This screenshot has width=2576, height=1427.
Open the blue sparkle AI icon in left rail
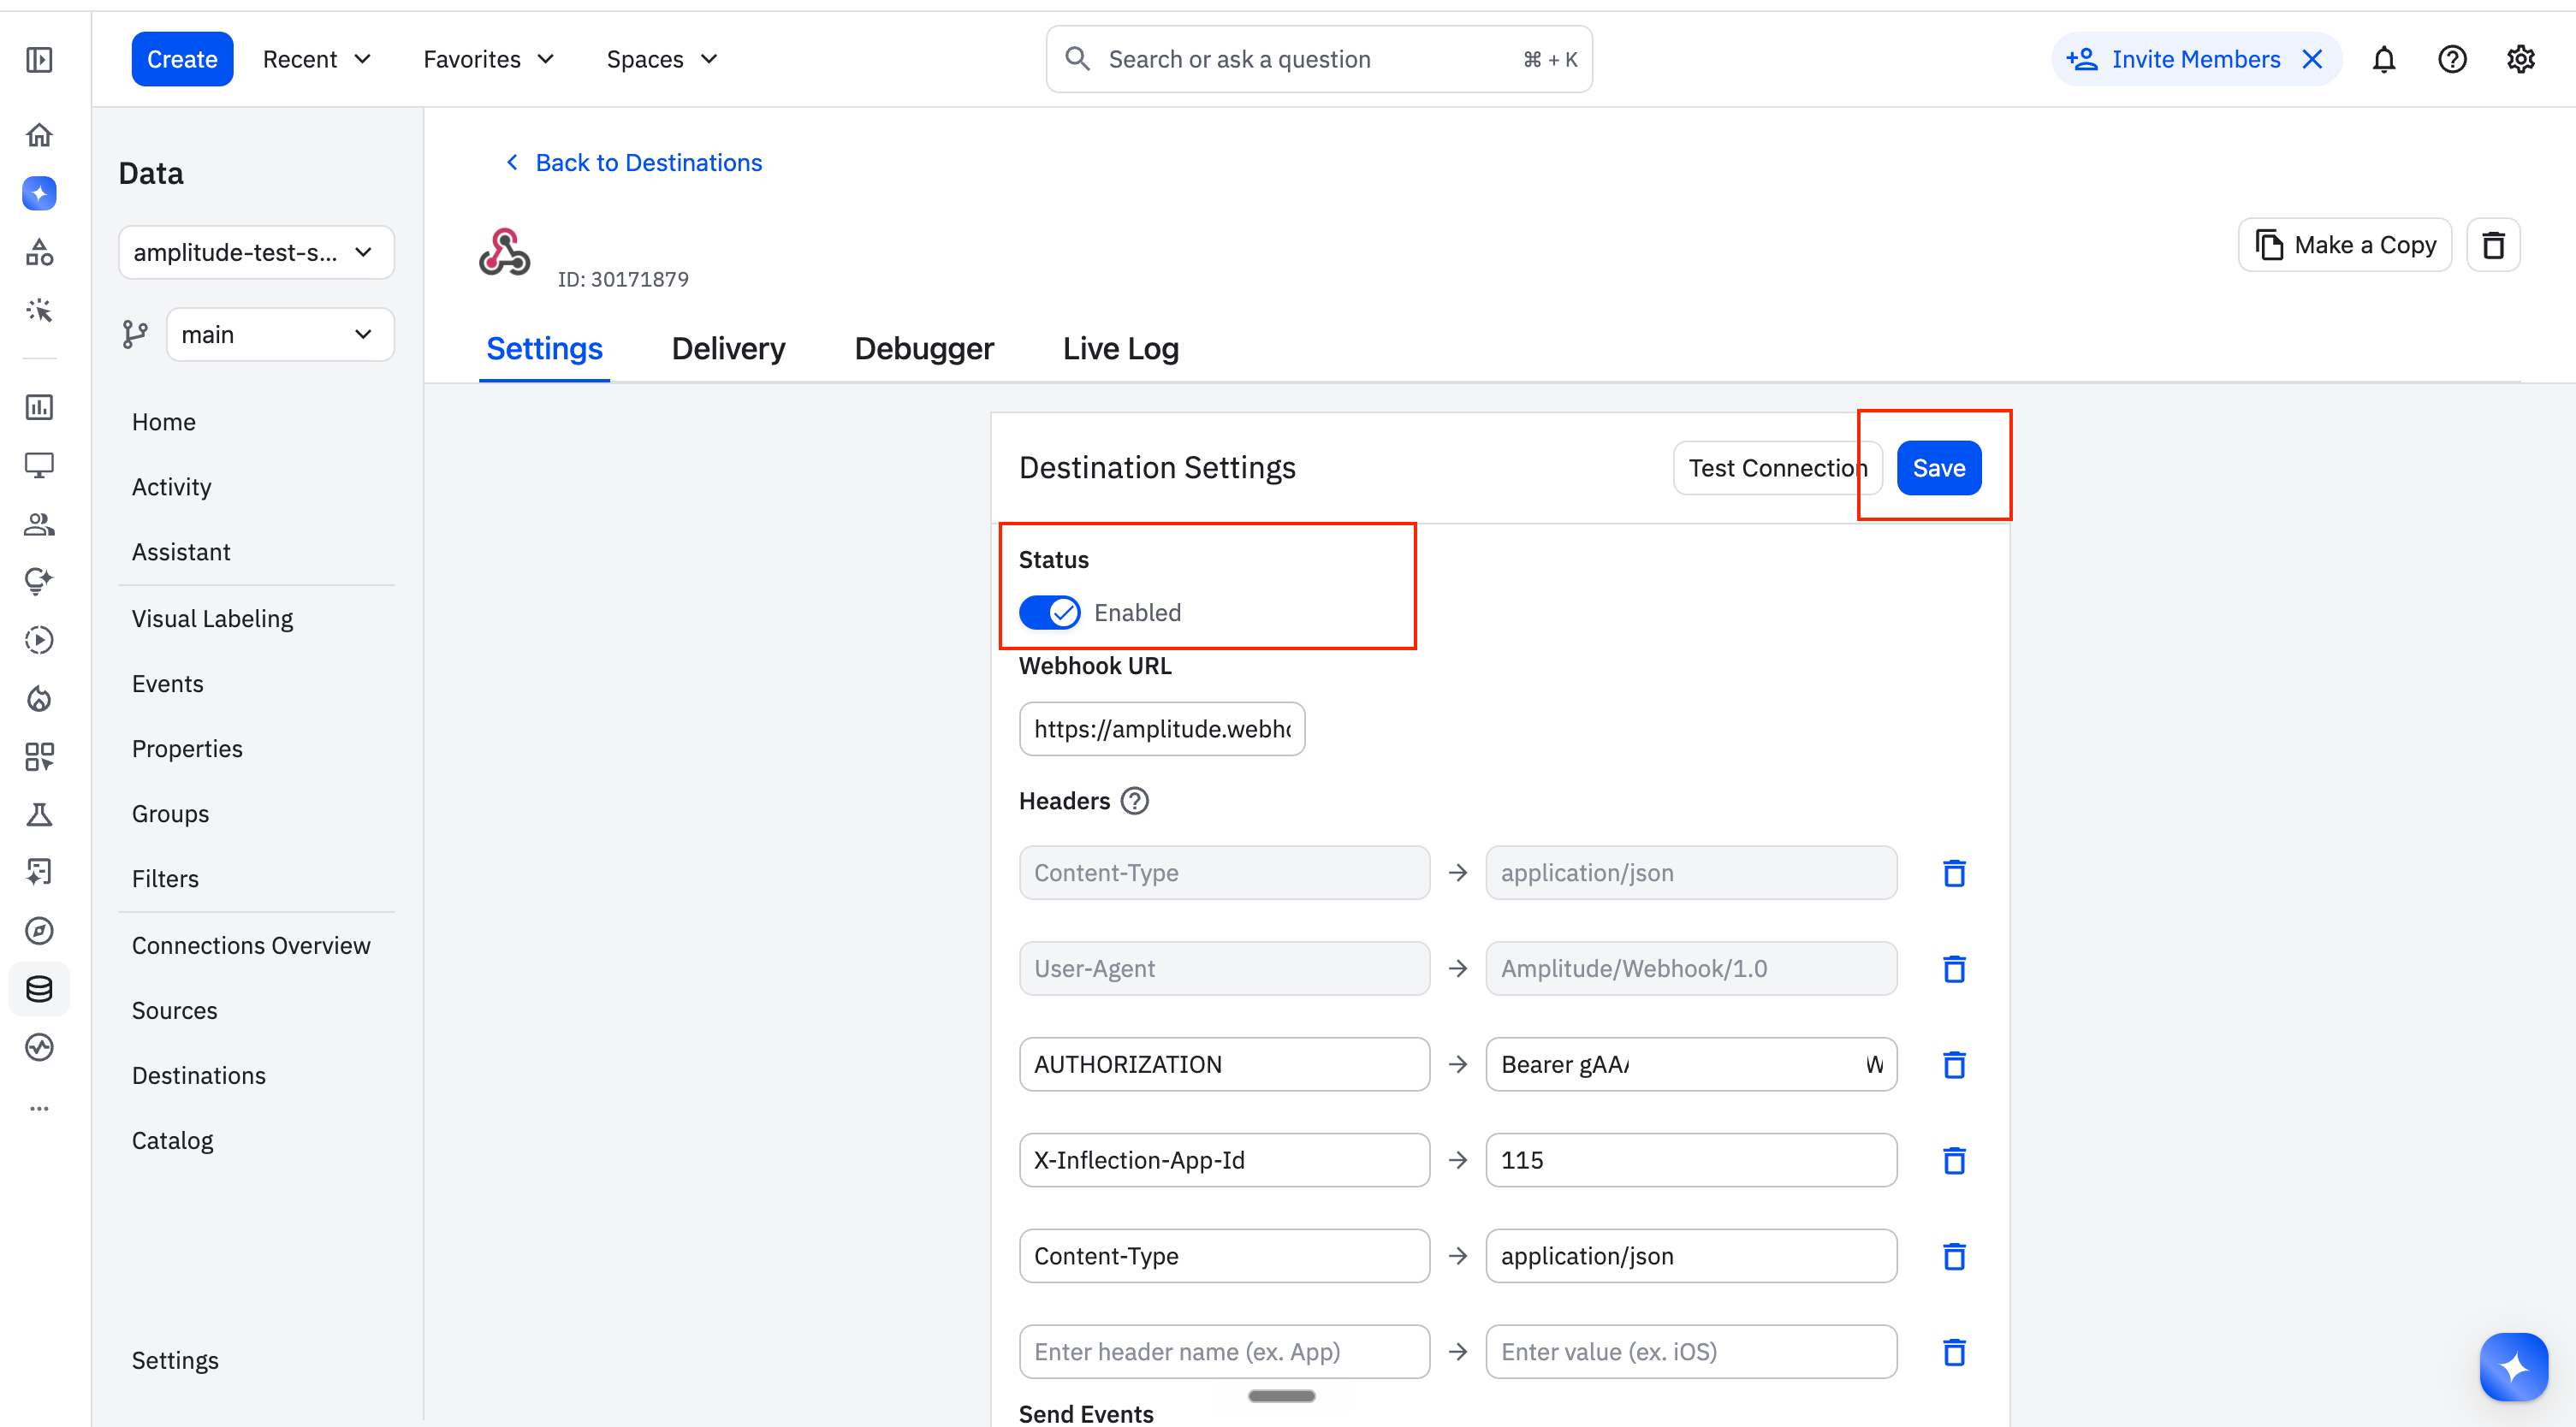(x=39, y=193)
